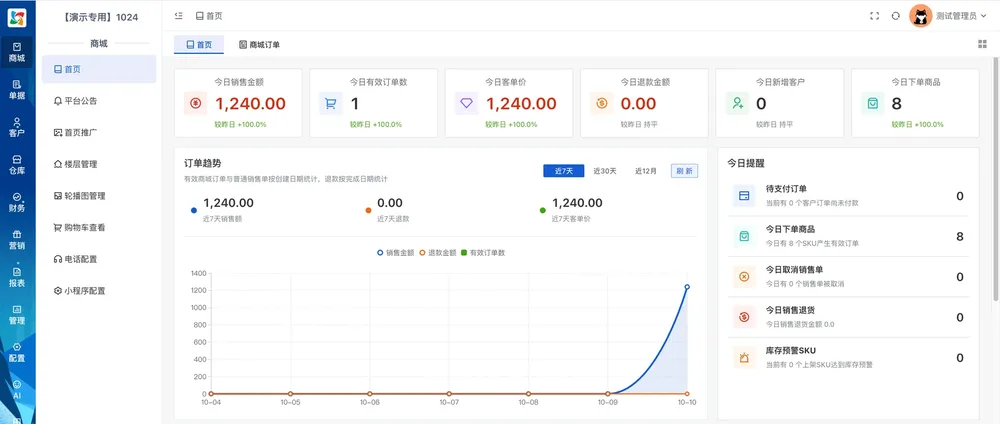Screen dimensions: 1000x424
Task: Click the 近7天退款 value 0.00
Action: click(390, 203)
